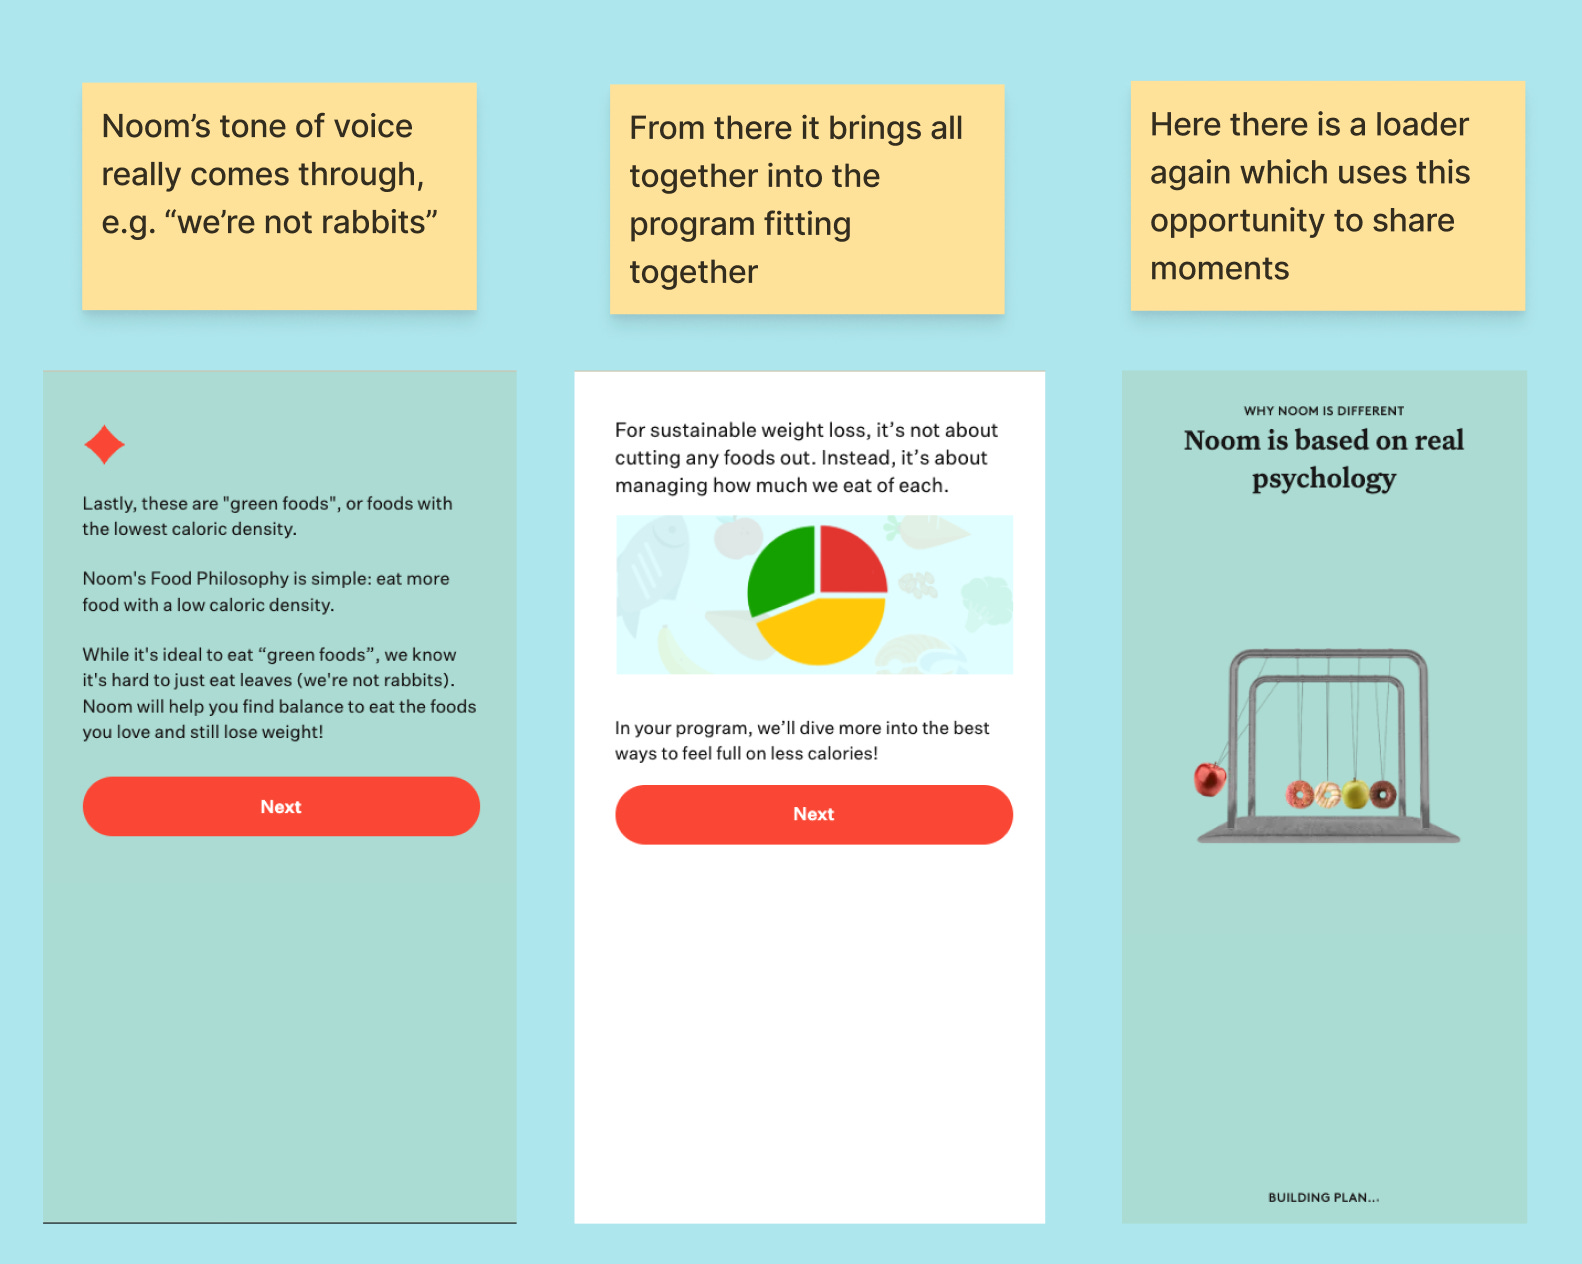Click the red four-point star icon
The image size is (1582, 1264).
tap(104, 445)
